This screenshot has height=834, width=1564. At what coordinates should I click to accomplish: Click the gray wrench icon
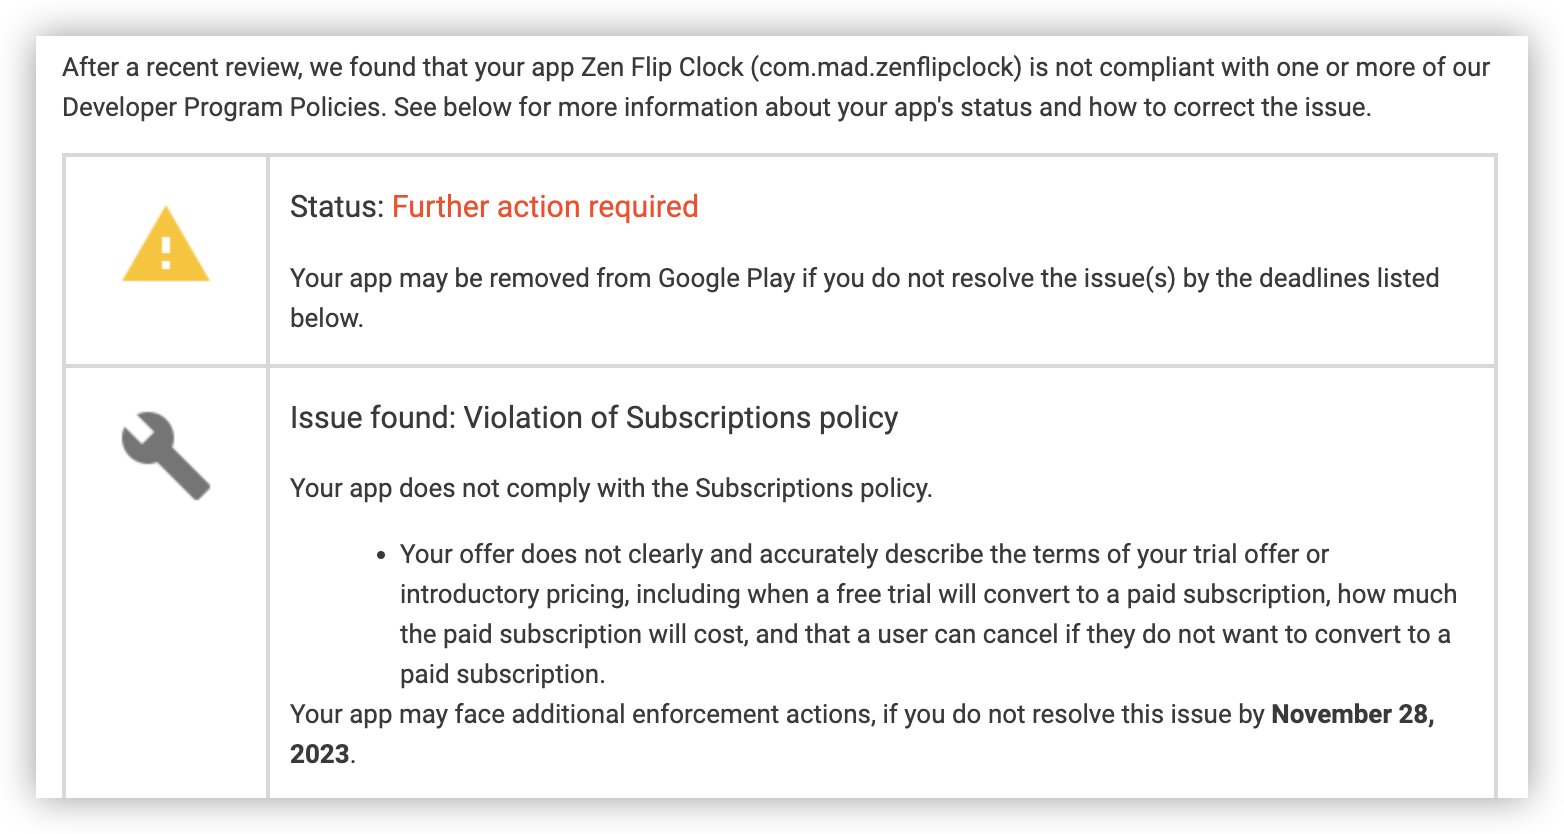(166, 456)
